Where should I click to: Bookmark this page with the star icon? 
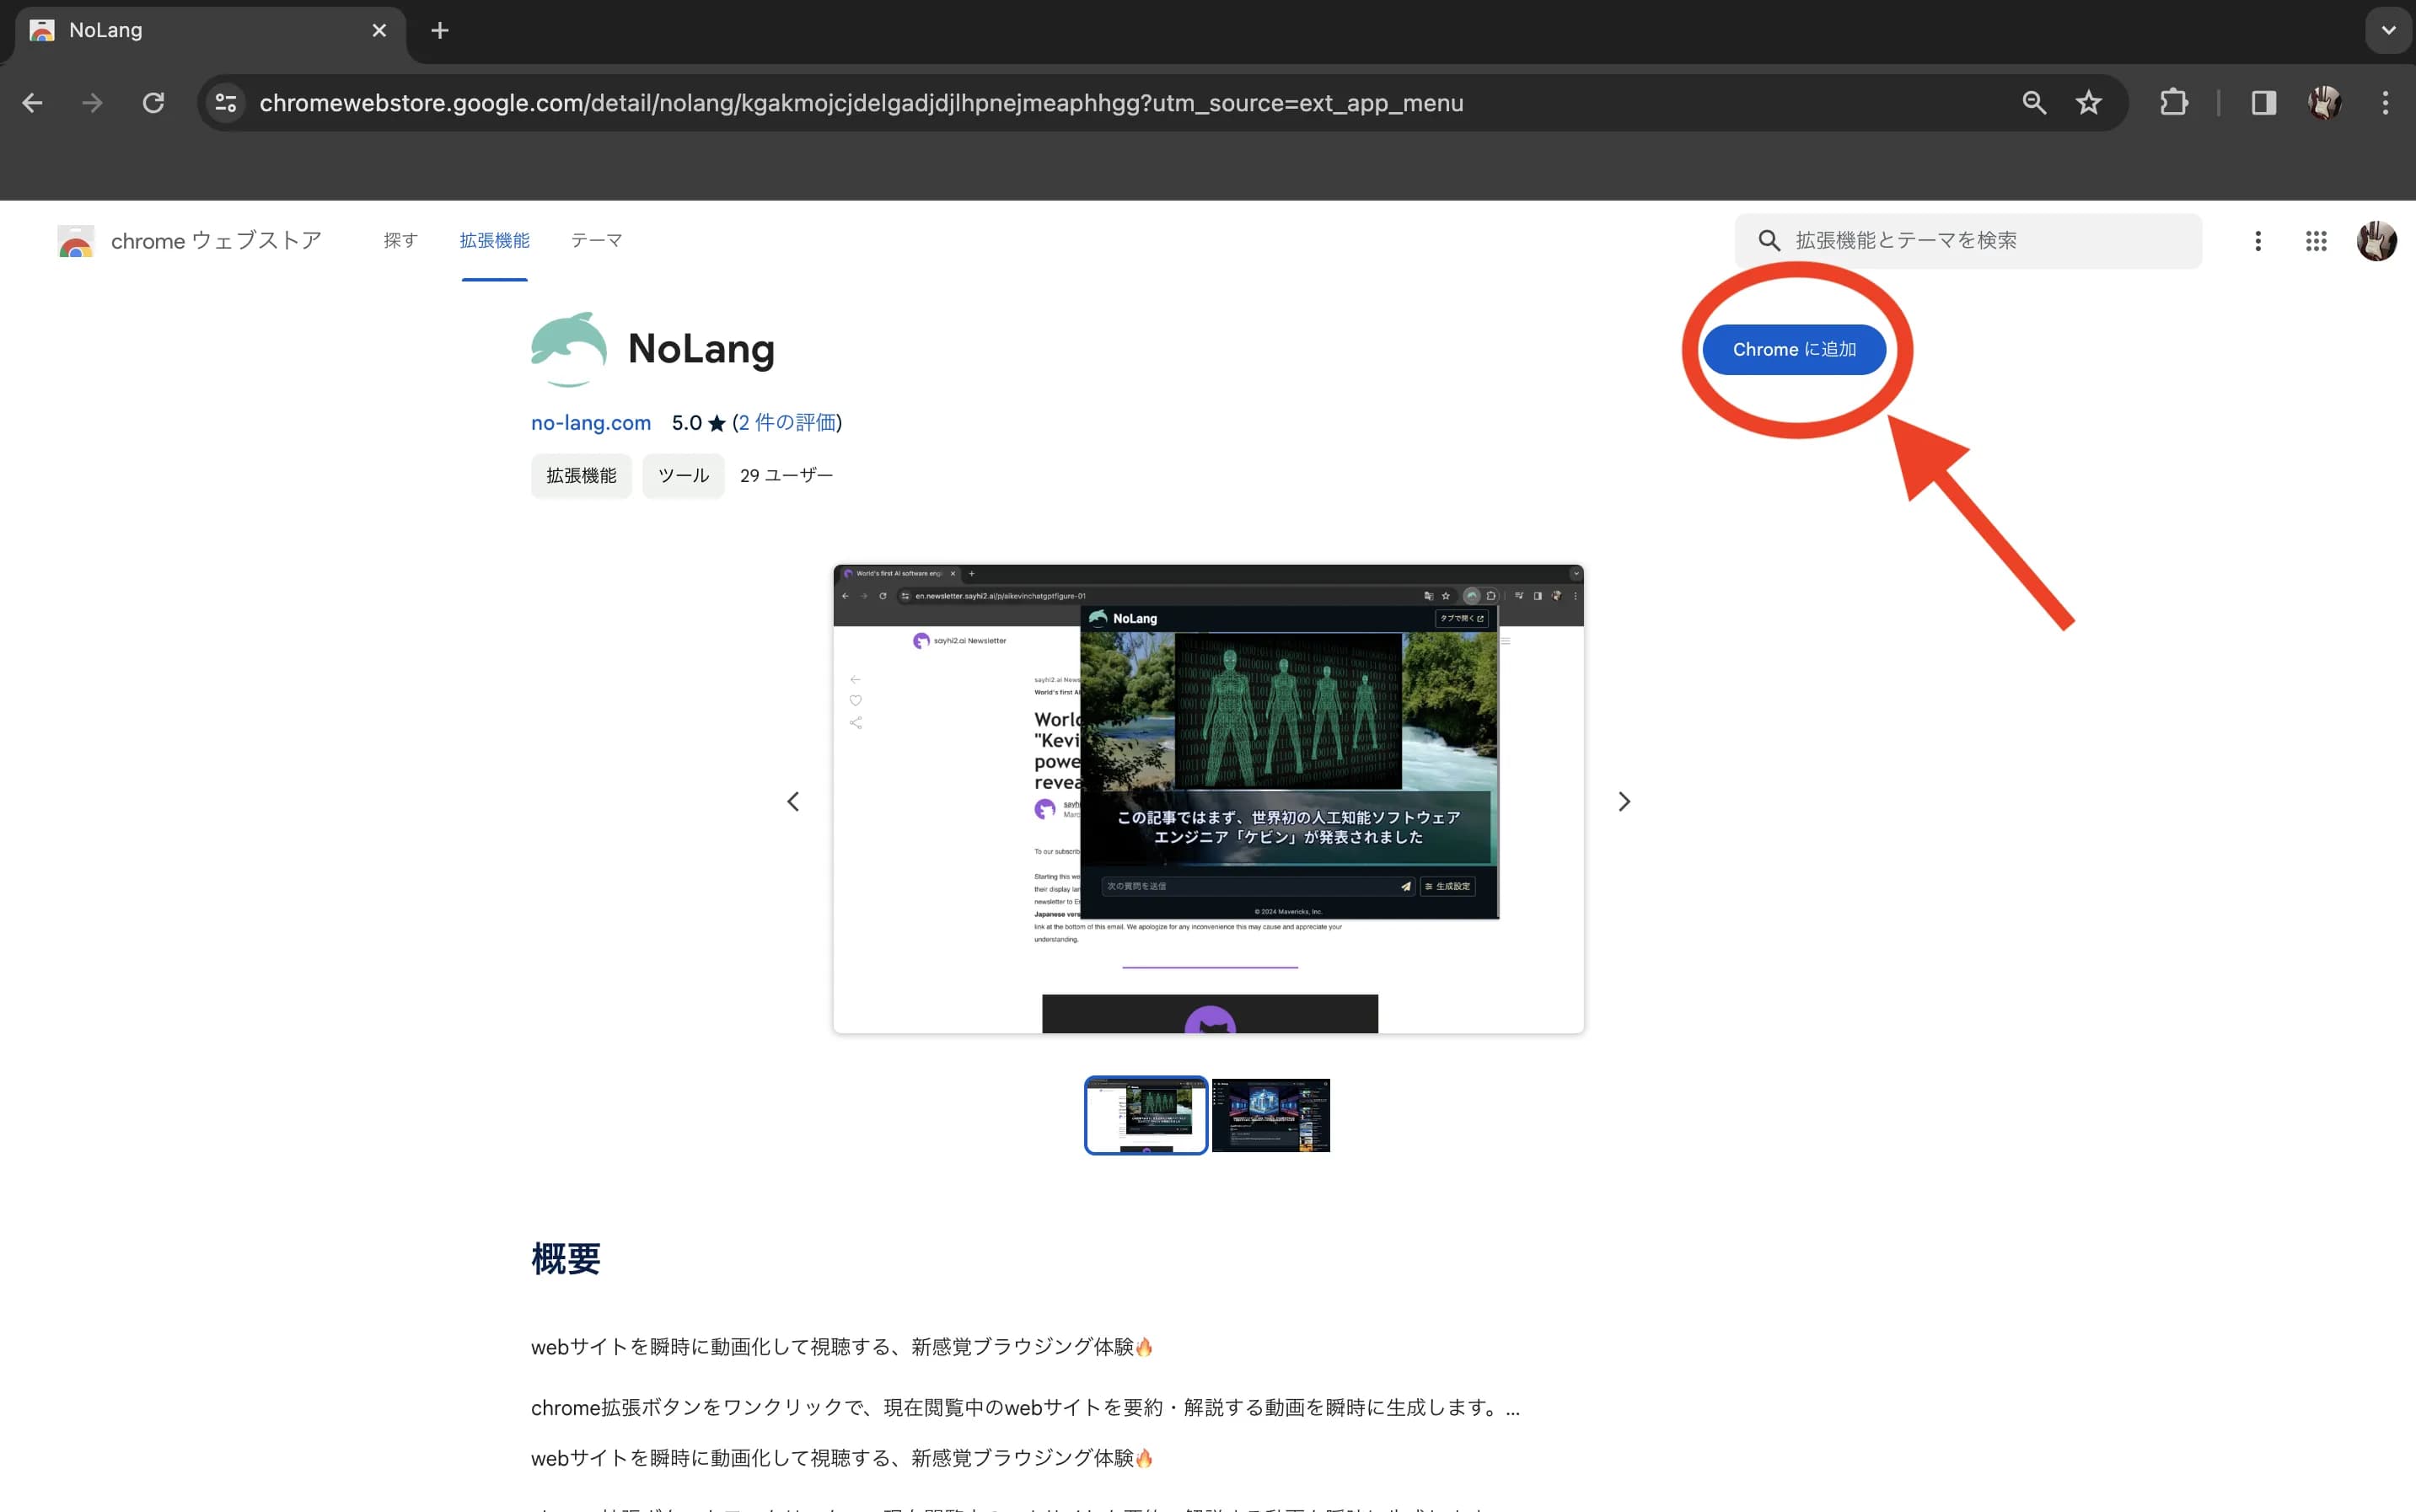tap(2088, 103)
